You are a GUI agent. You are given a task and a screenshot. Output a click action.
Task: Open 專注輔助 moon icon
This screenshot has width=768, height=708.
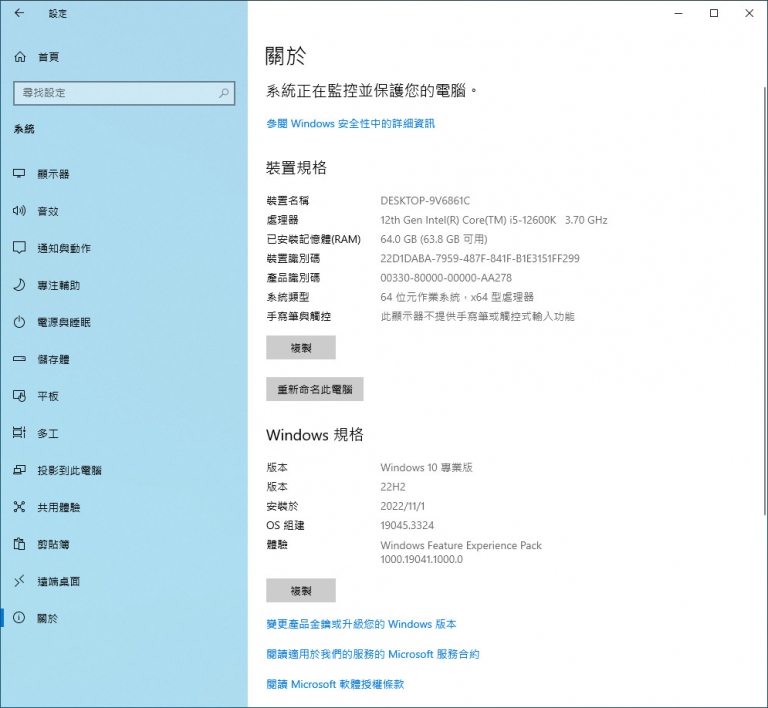point(19,285)
